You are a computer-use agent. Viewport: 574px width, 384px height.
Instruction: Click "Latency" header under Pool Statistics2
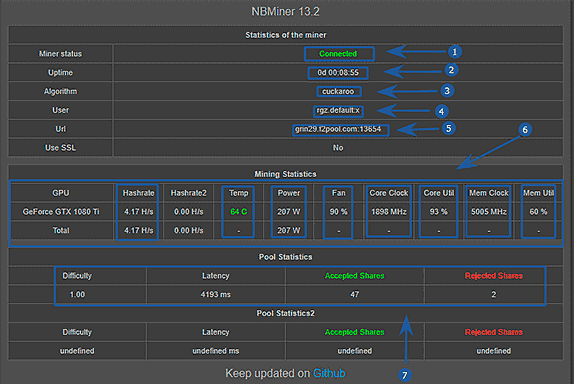pyautogui.click(x=216, y=332)
